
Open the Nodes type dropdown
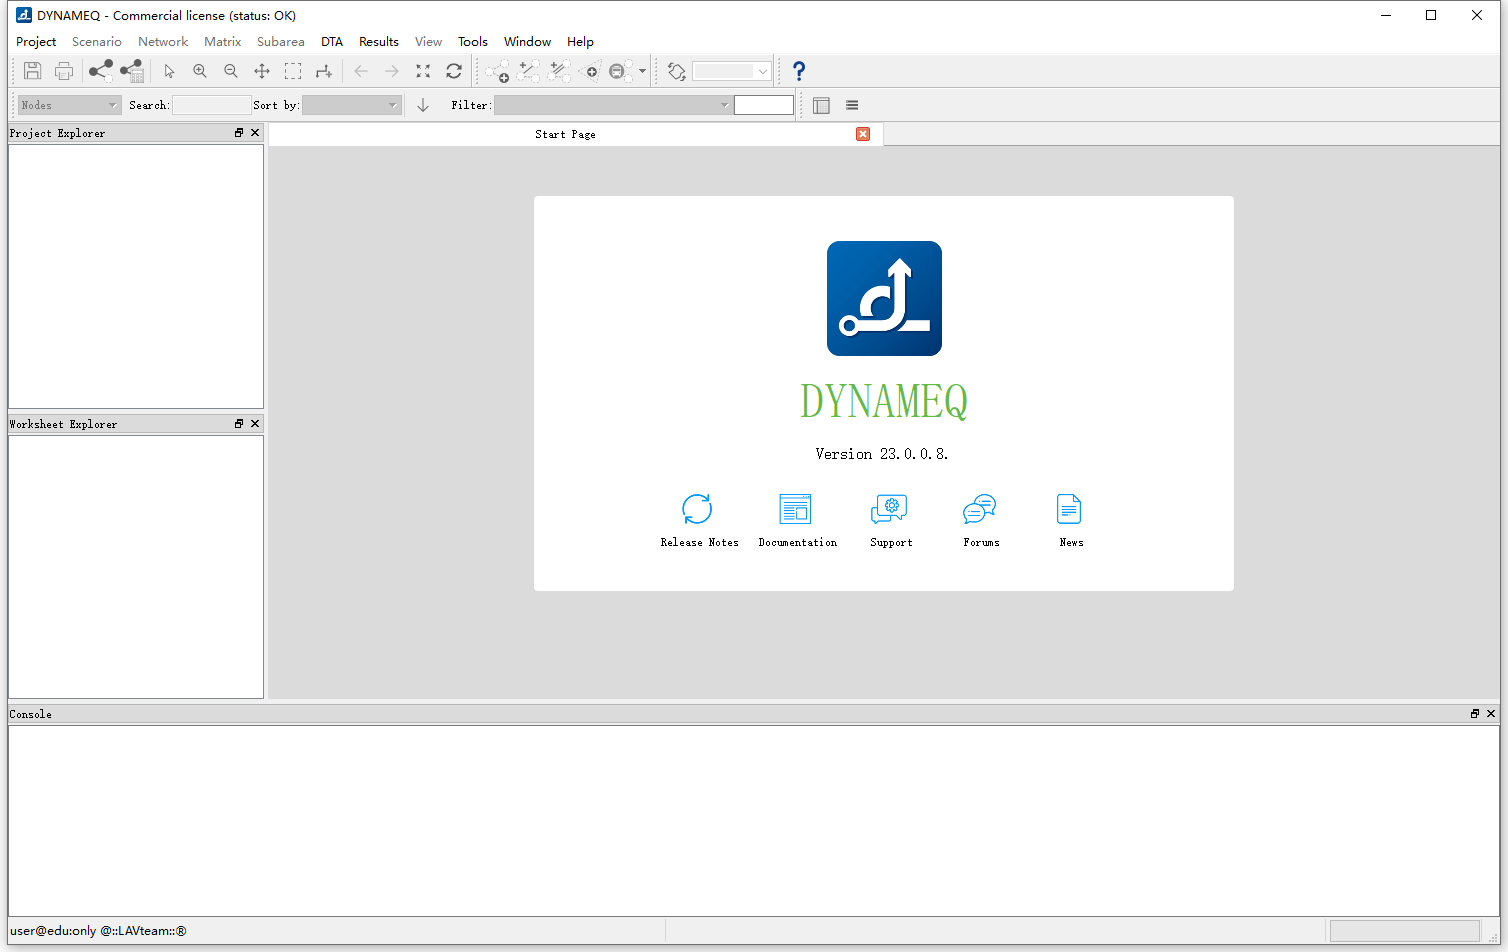tap(69, 105)
